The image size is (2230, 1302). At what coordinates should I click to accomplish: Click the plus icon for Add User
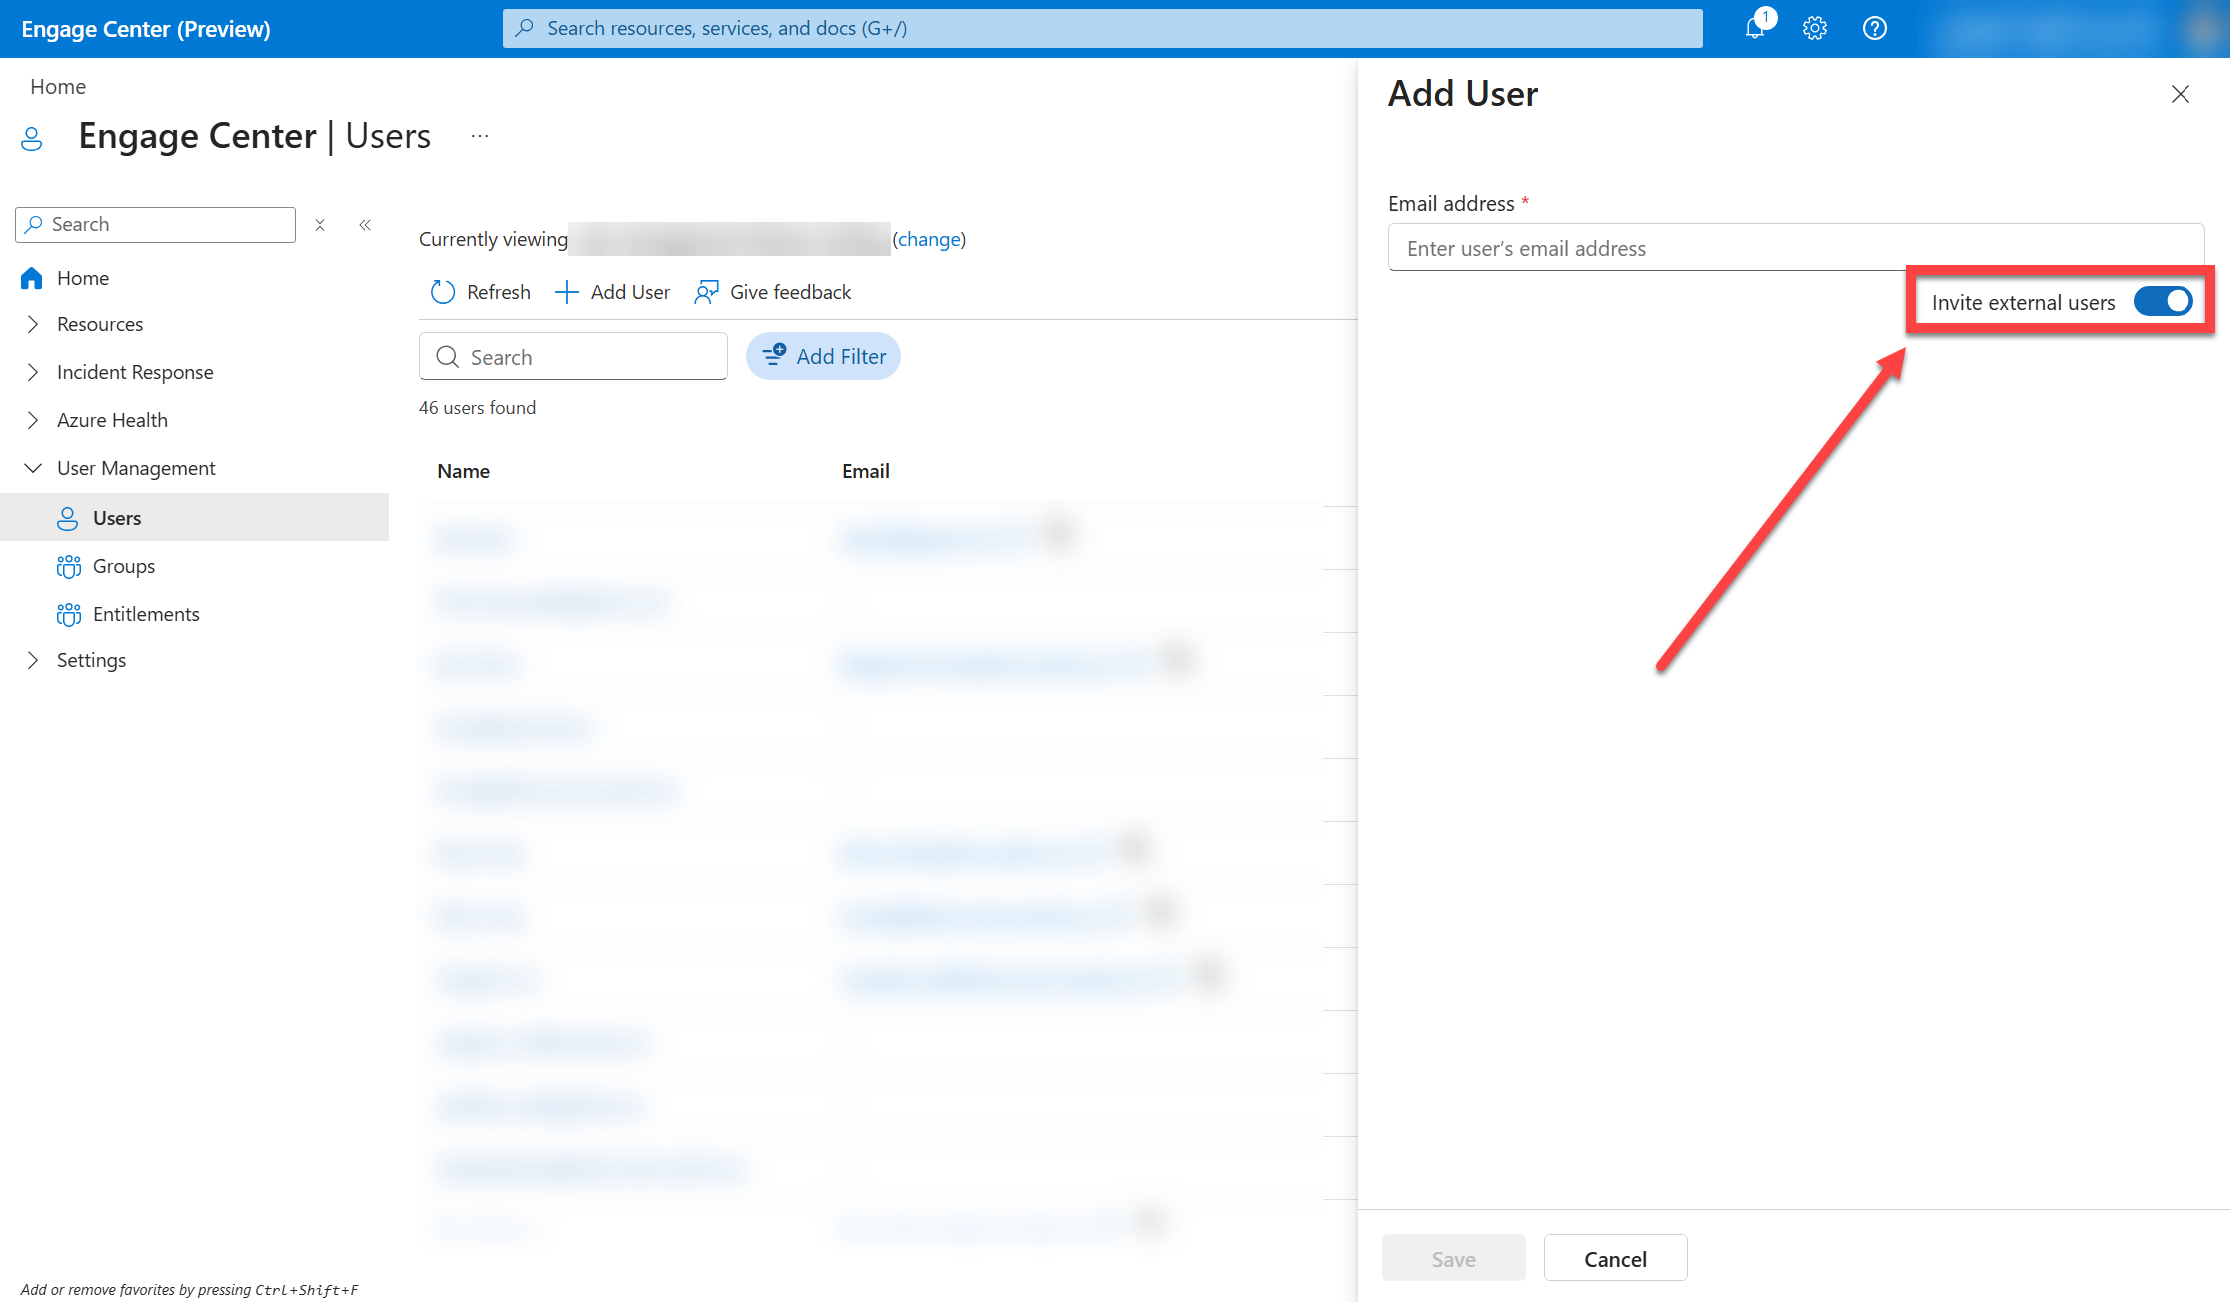[x=567, y=292]
